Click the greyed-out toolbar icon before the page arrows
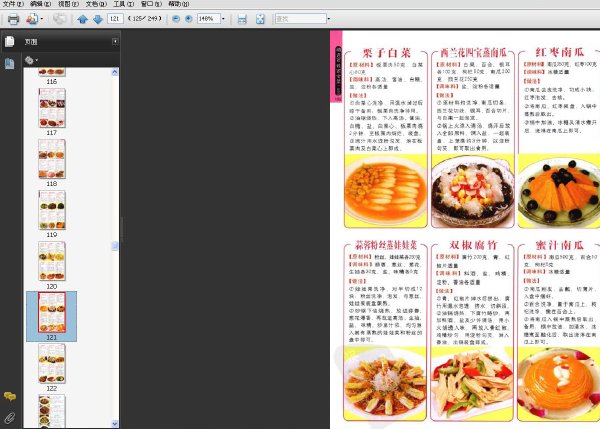This screenshot has width=600, height=429. click(59, 19)
